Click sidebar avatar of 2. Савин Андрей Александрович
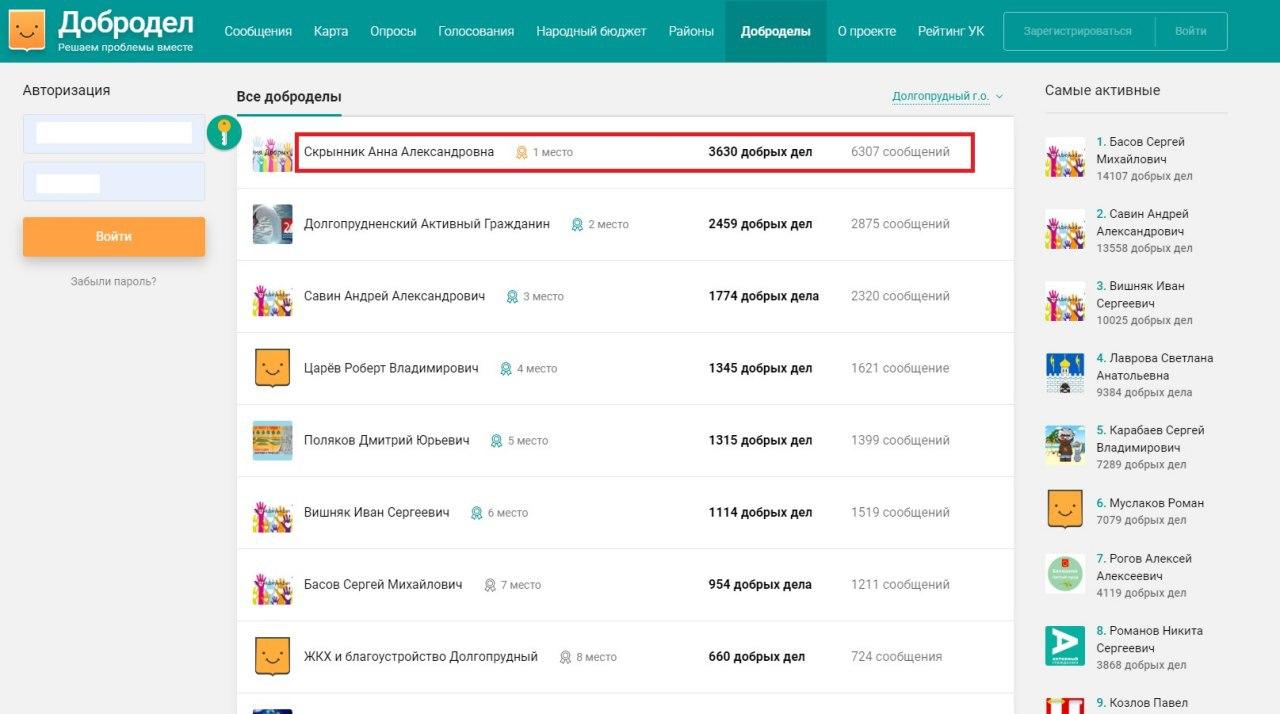This screenshot has width=1280, height=714. (1065, 230)
